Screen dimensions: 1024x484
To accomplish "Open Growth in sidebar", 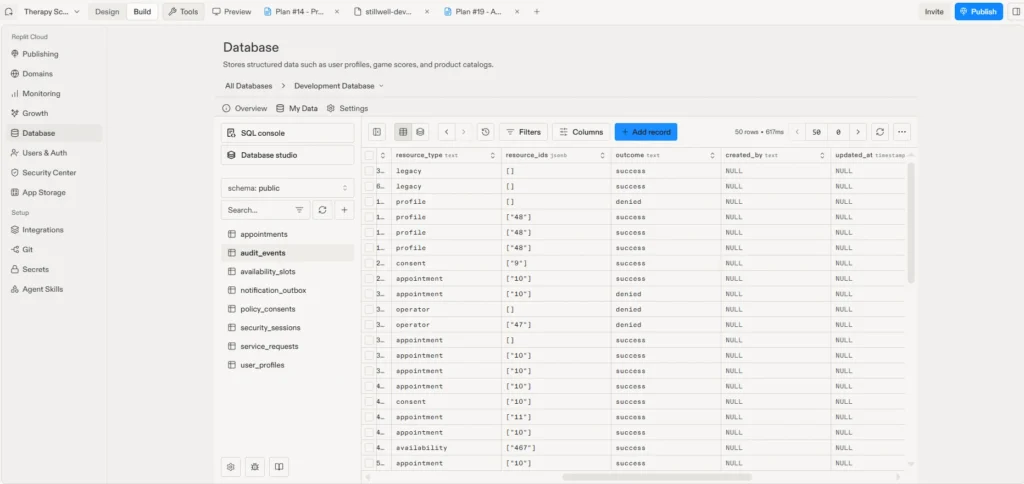I will tap(54, 113).
